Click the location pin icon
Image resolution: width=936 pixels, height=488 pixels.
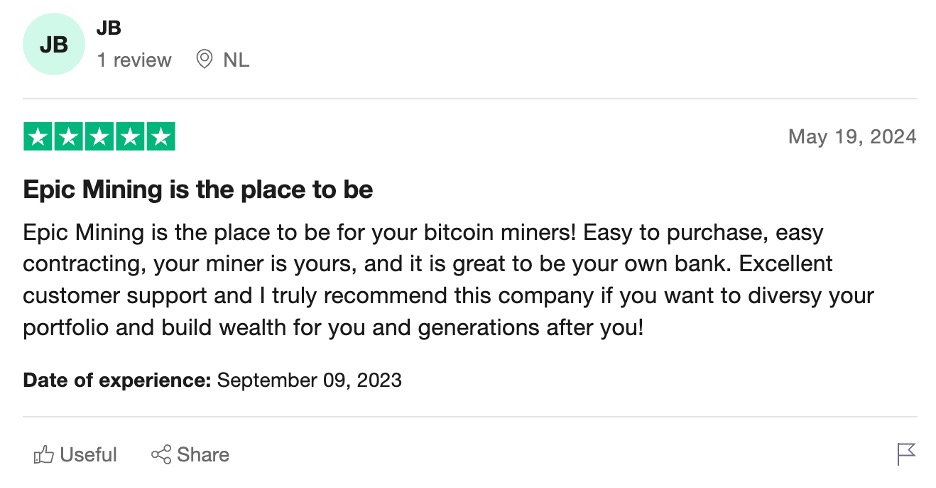click(x=205, y=60)
